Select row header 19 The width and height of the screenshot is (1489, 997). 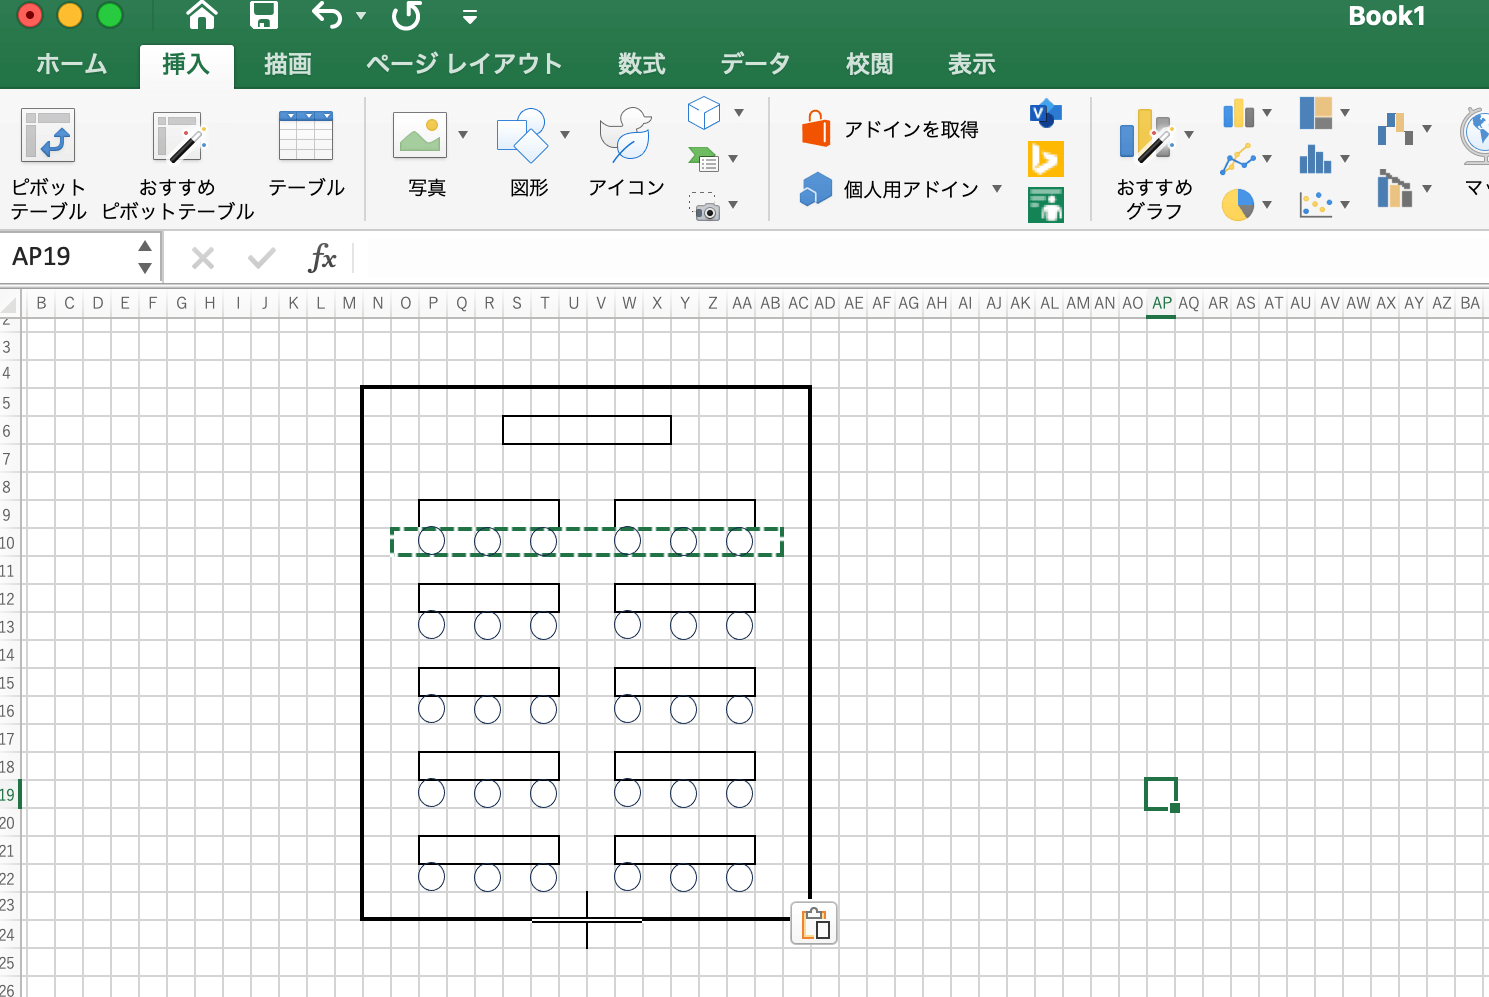pyautogui.click(x=9, y=795)
